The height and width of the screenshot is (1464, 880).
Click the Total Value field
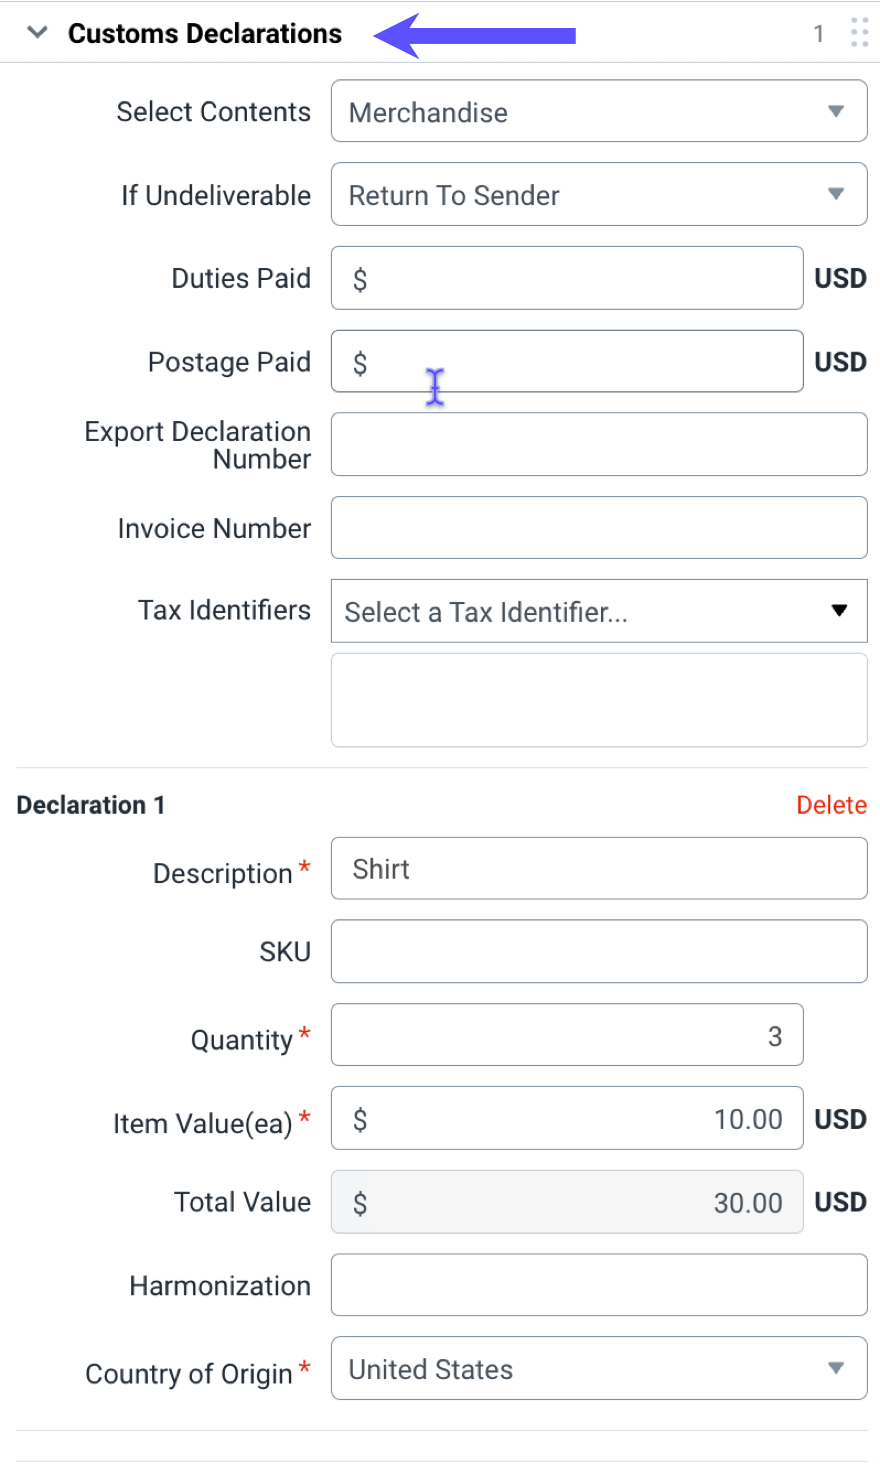pyautogui.click(x=566, y=1202)
